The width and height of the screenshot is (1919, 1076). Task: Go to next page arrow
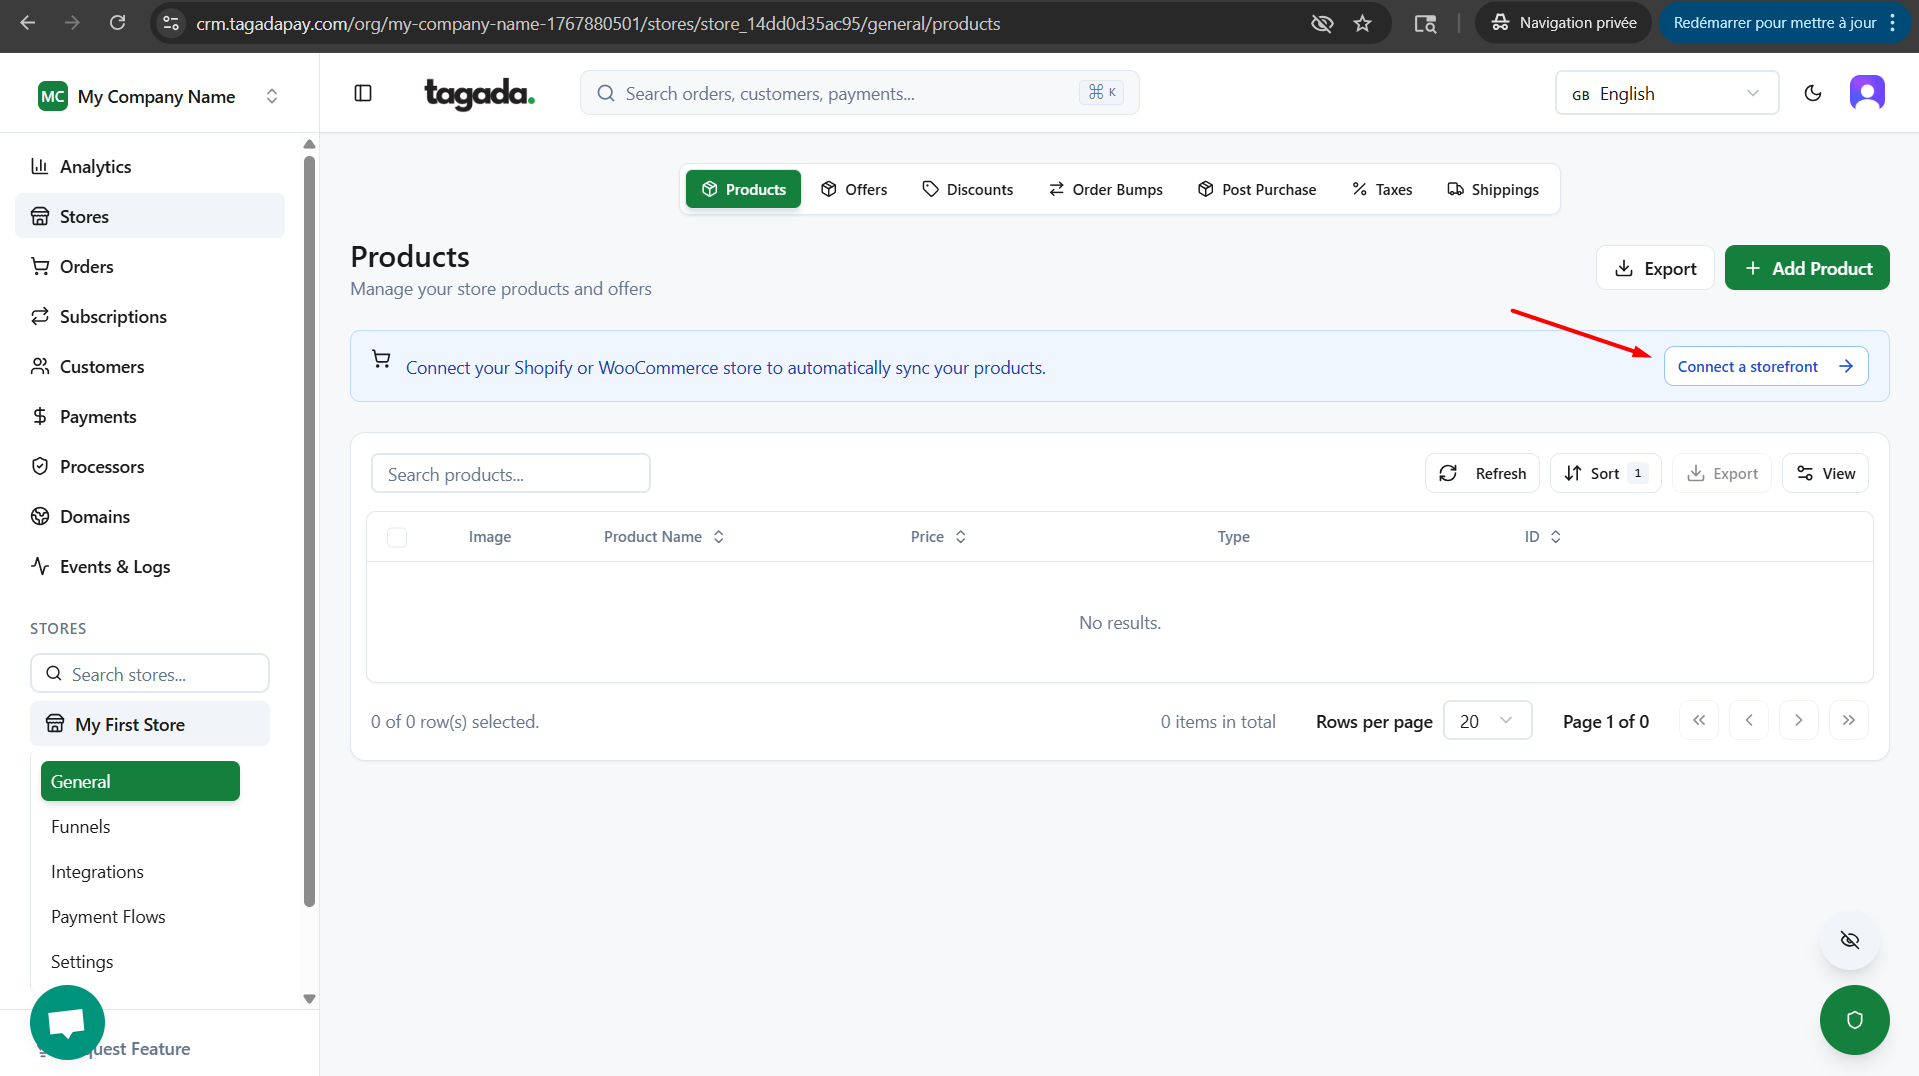[1798, 720]
